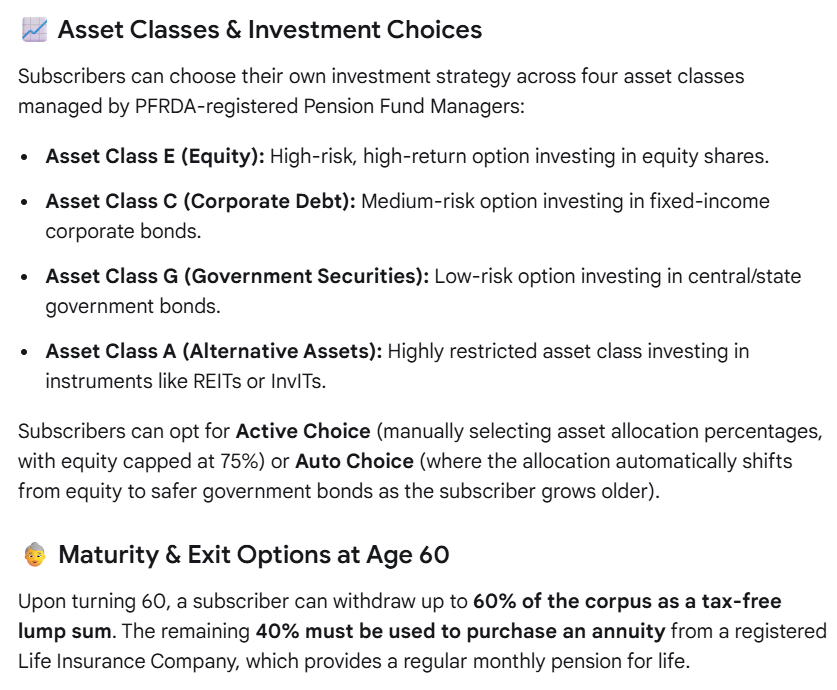Click the 'PFRDA-registered Pension Fund Managers' text
This screenshot has height=690, width=837.
point(329,106)
